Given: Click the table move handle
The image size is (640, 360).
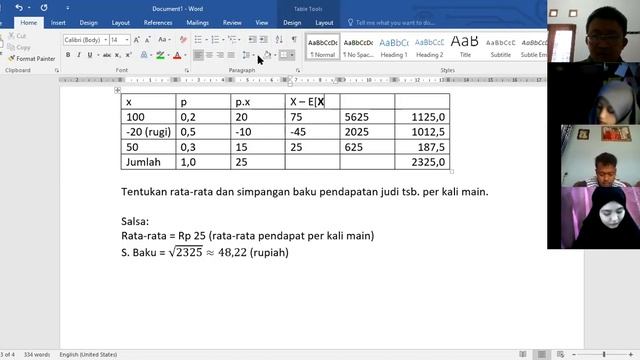Looking at the screenshot, I should click(x=118, y=90).
